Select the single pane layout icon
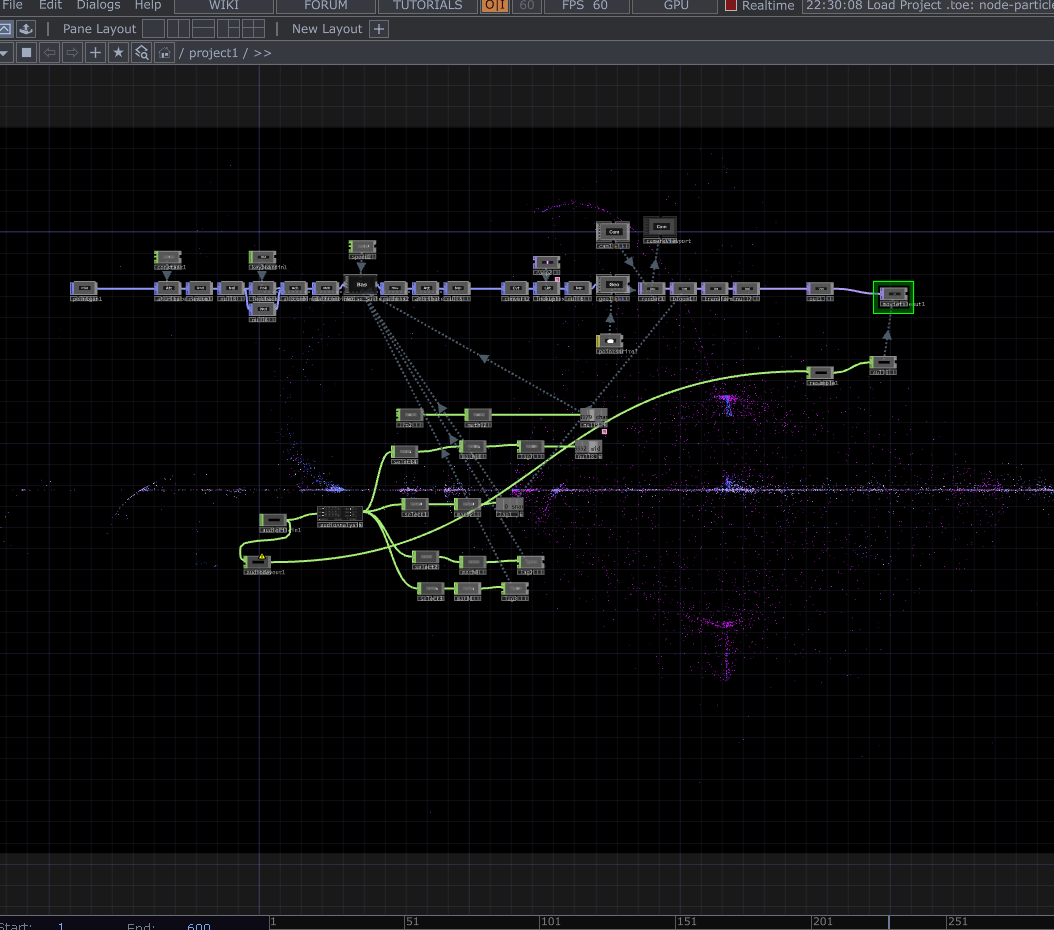Viewport: 1054px width, 930px height. tap(154, 29)
